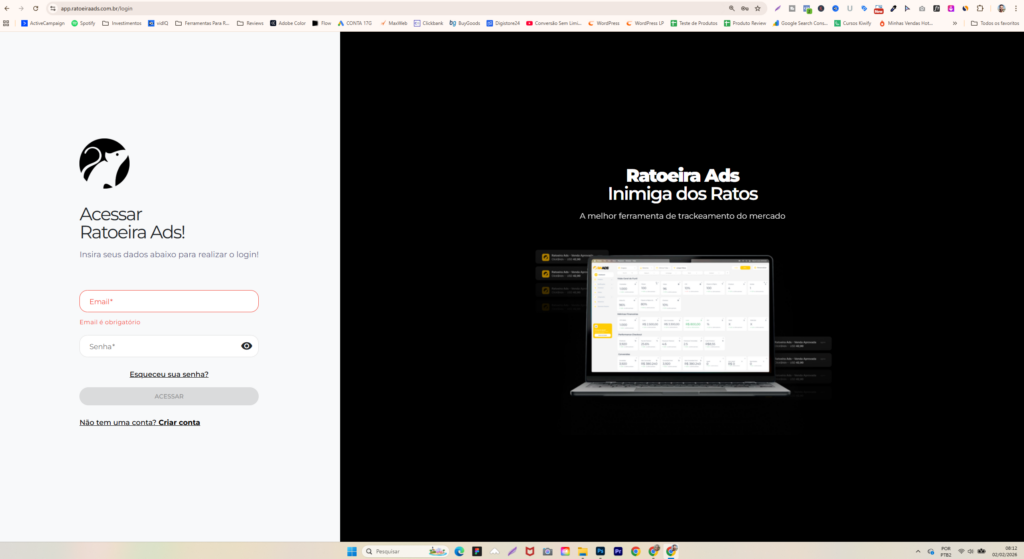This screenshot has width=1024, height=559.
Task: Open the 'Conversão Sem Limi...' YouTube bookmark
Action: (x=554, y=23)
